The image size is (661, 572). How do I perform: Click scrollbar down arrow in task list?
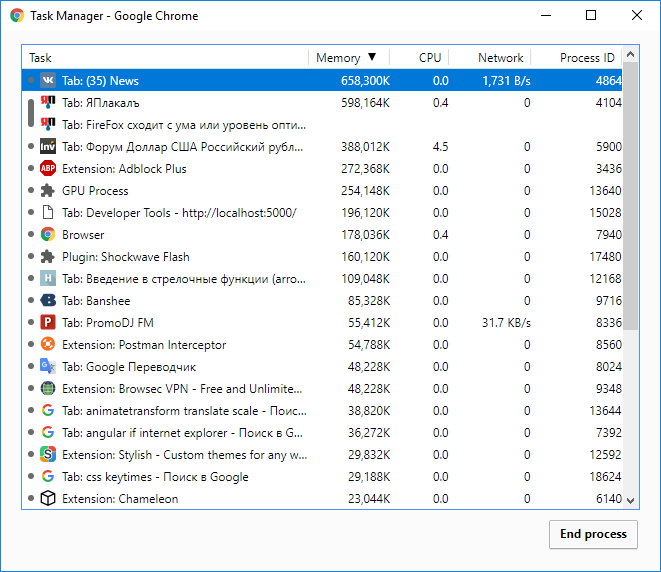point(631,500)
